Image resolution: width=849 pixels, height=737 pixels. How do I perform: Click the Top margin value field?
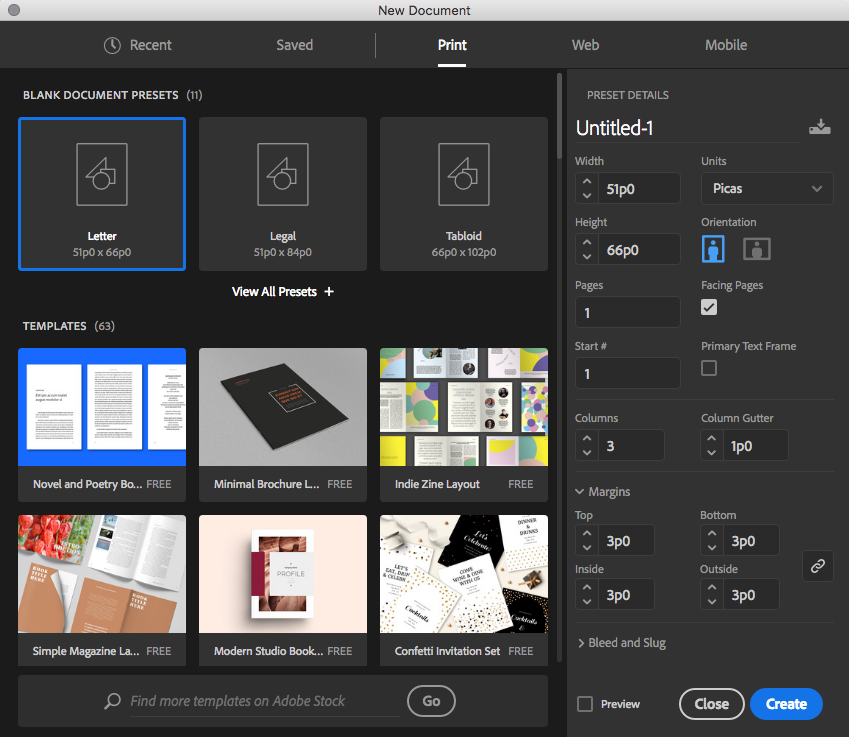626,540
